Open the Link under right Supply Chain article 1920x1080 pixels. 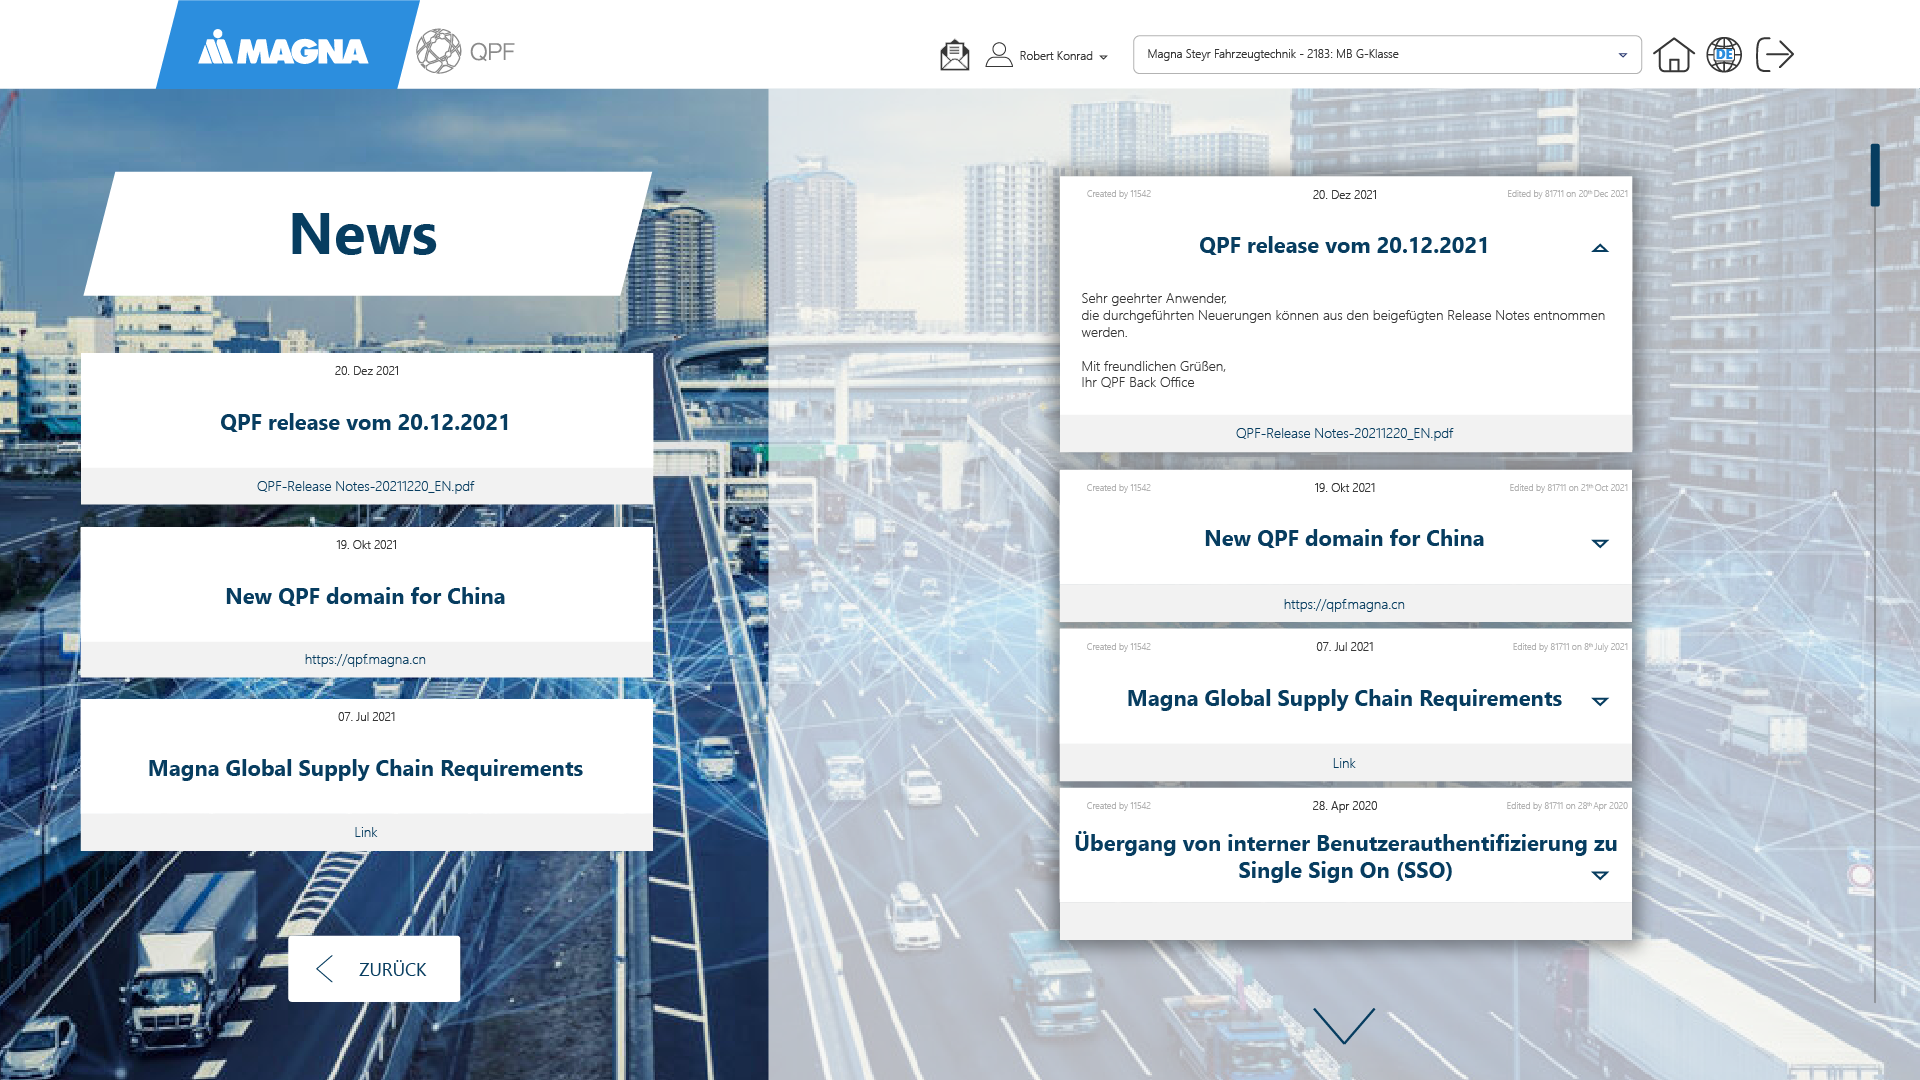click(x=1344, y=764)
